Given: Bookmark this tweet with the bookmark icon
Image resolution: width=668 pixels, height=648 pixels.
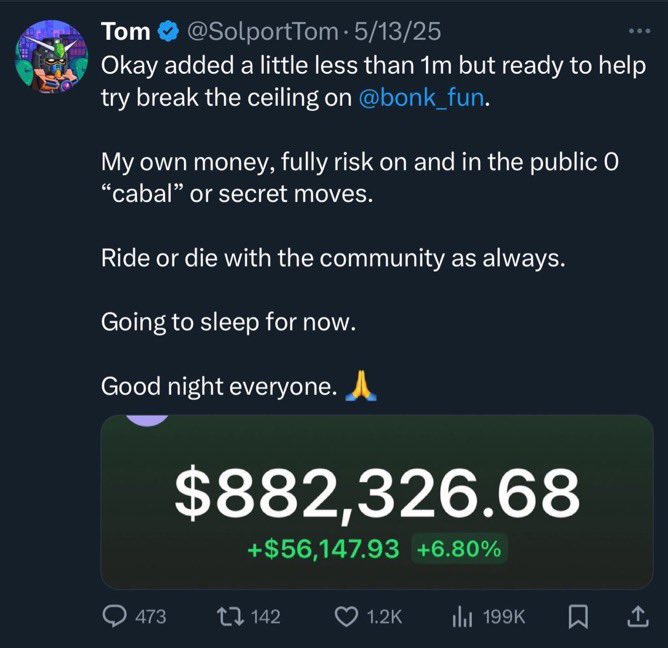Looking at the screenshot, I should tap(578, 617).
